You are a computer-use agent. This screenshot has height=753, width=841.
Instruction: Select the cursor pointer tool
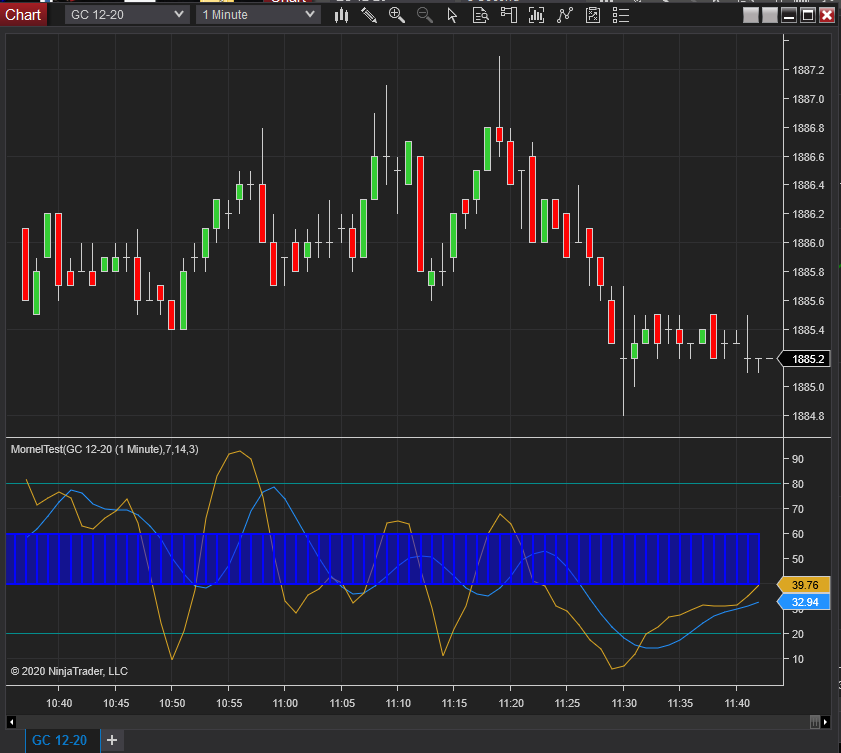point(452,15)
